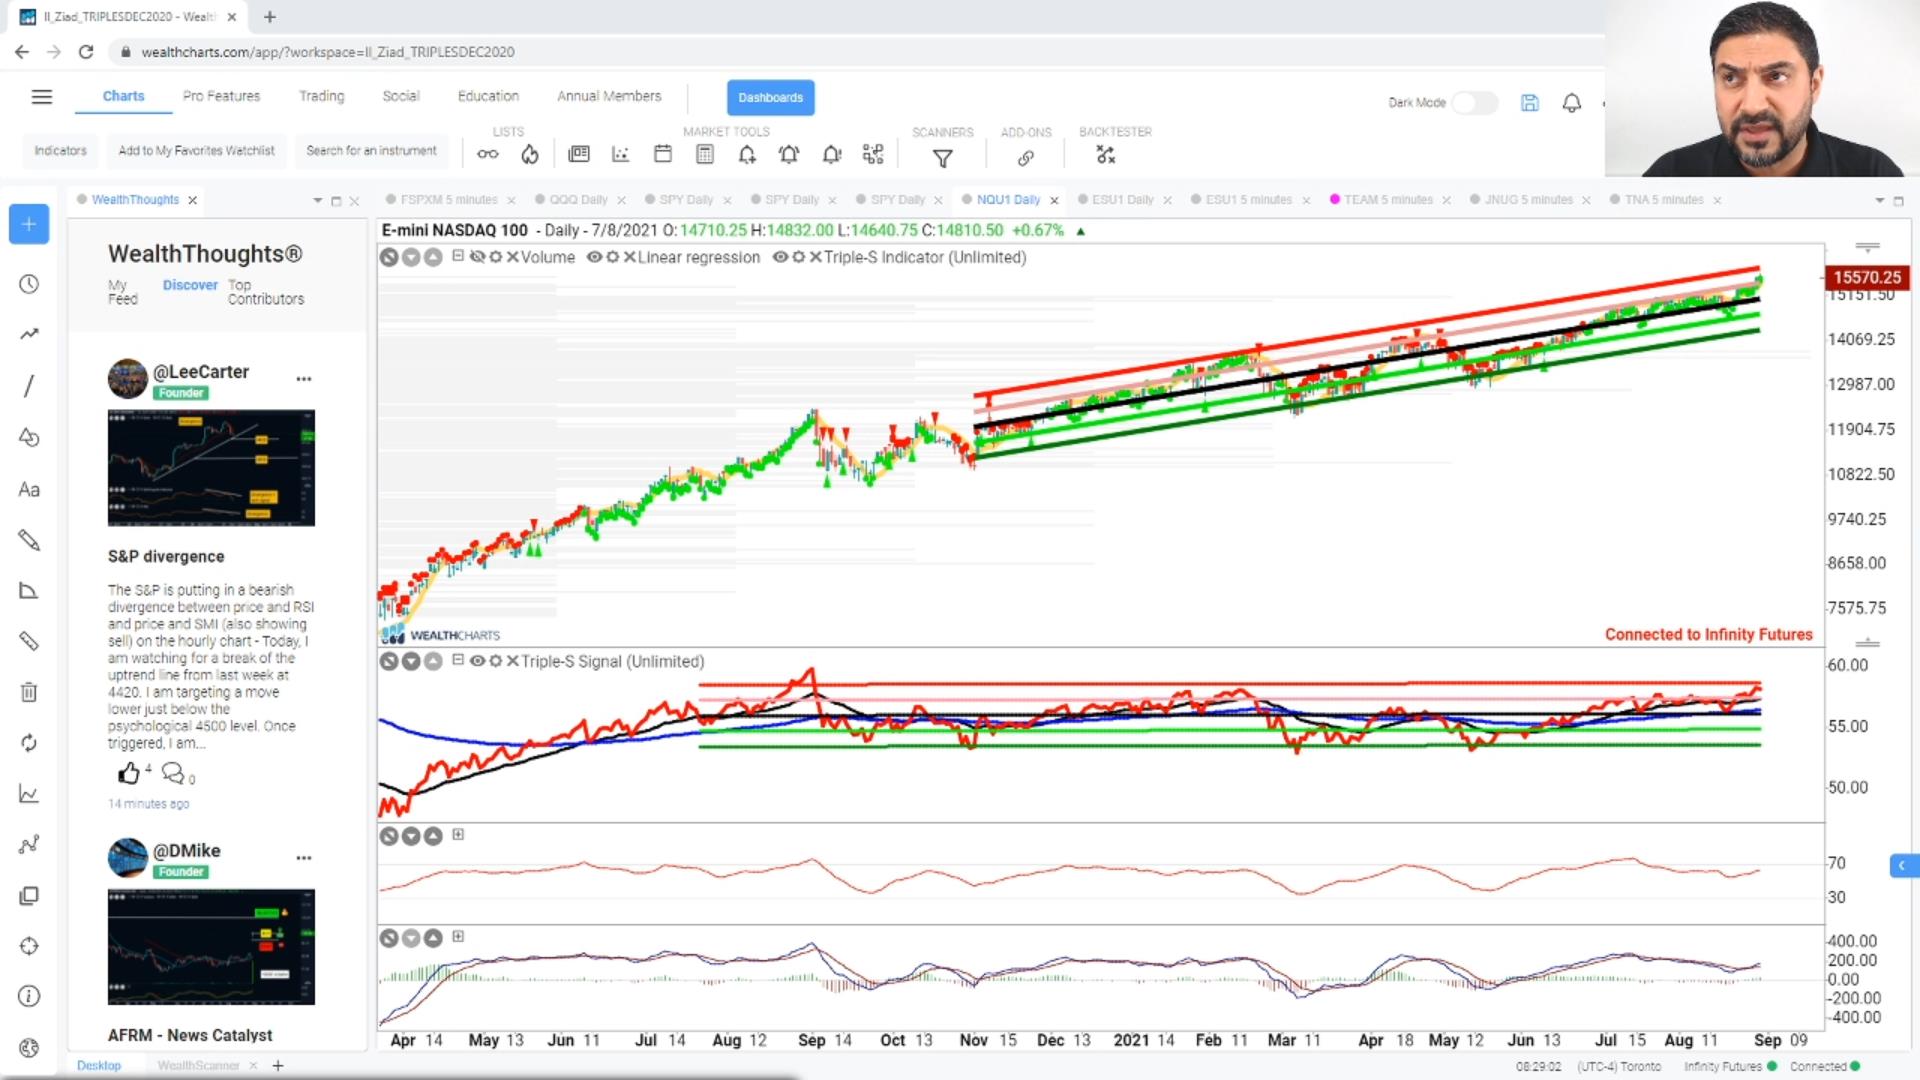Save workspace with the floppy disk icon
The height and width of the screenshot is (1080, 1920).
pyautogui.click(x=1530, y=103)
